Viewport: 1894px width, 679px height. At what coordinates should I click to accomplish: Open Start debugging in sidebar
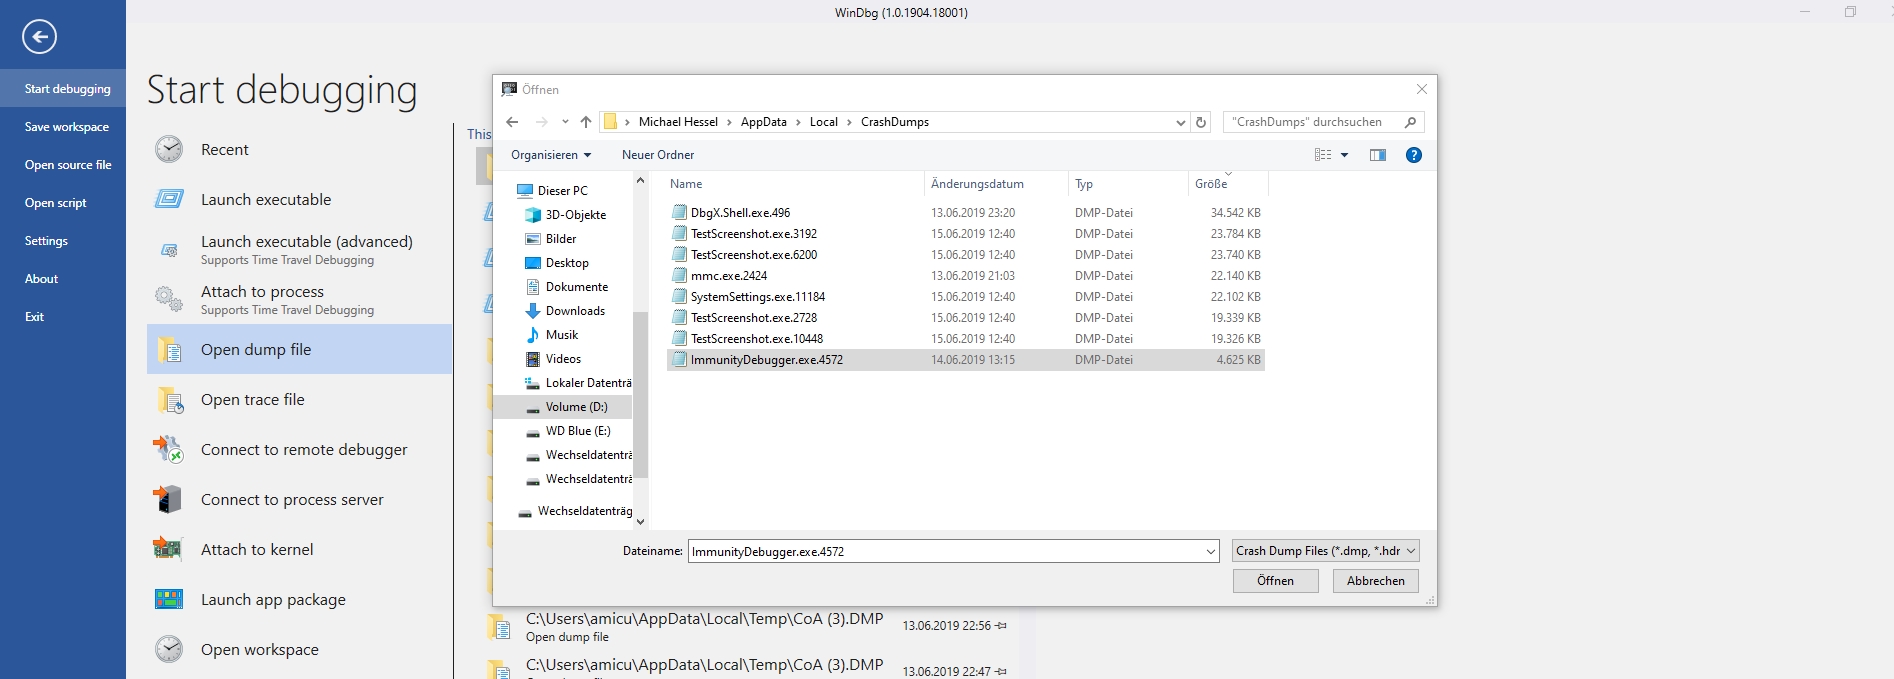[x=63, y=89]
